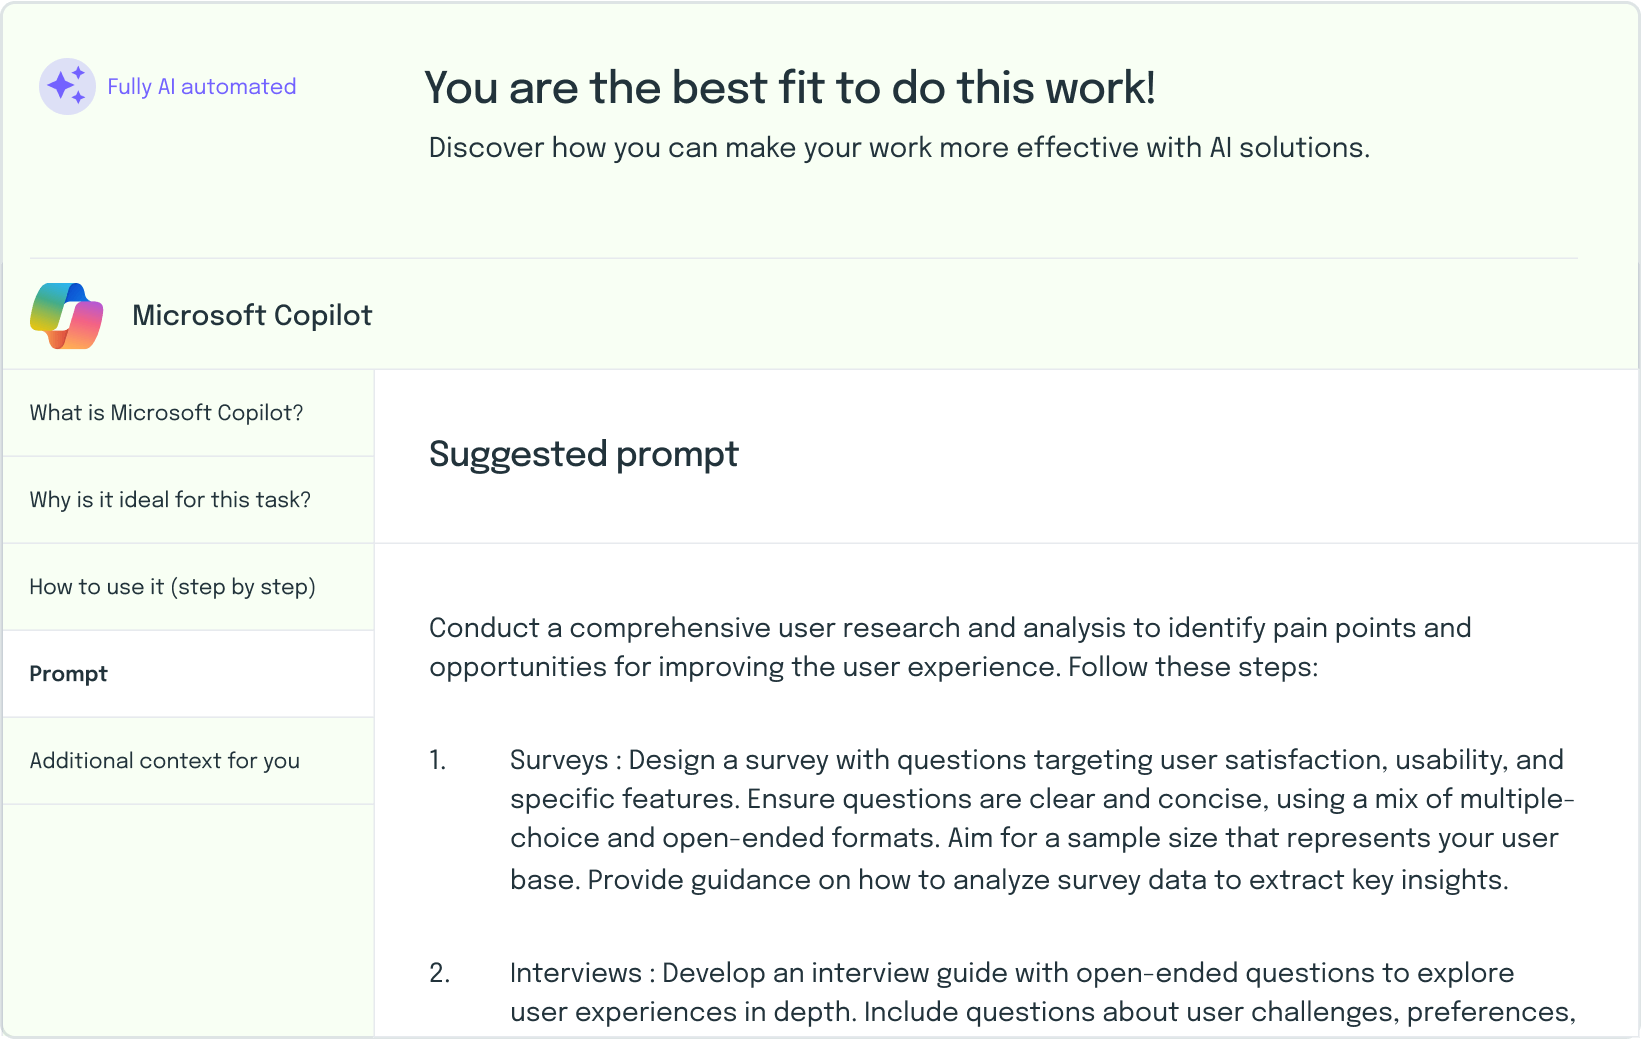Click the 'Conduct a comprehensive user research' paragraph
Image resolution: width=1641 pixels, height=1039 pixels.
pos(950,647)
